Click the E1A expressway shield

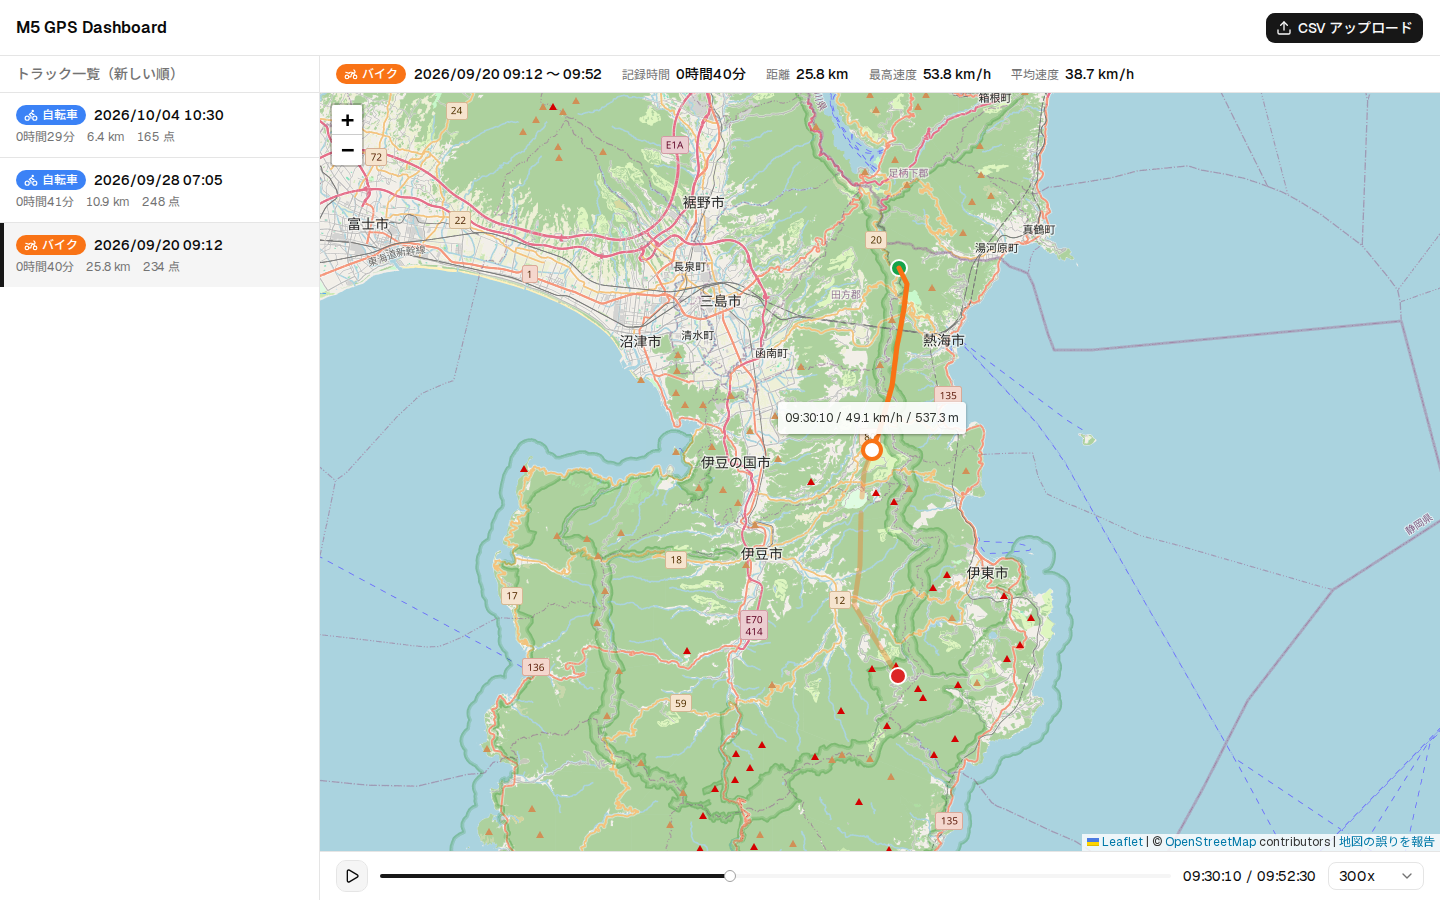point(675,145)
